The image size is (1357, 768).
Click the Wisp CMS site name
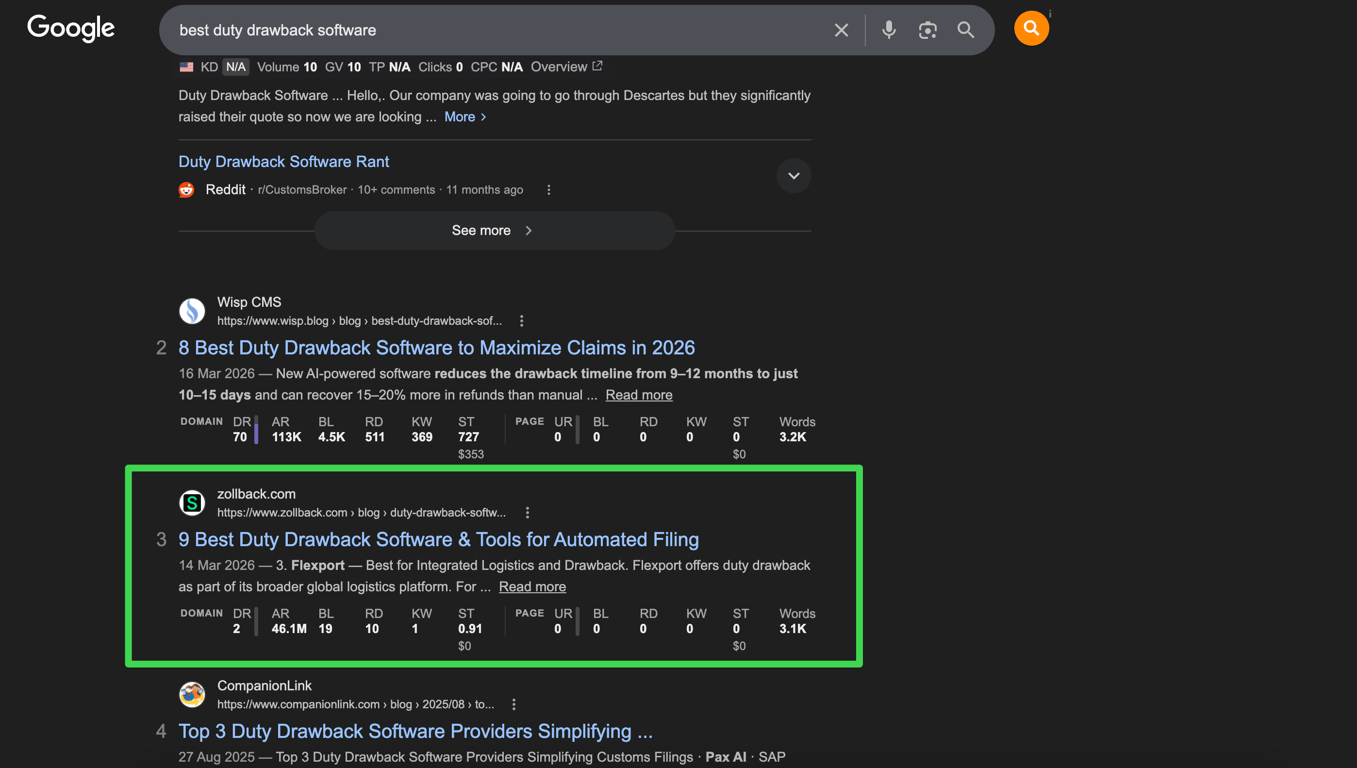(249, 302)
